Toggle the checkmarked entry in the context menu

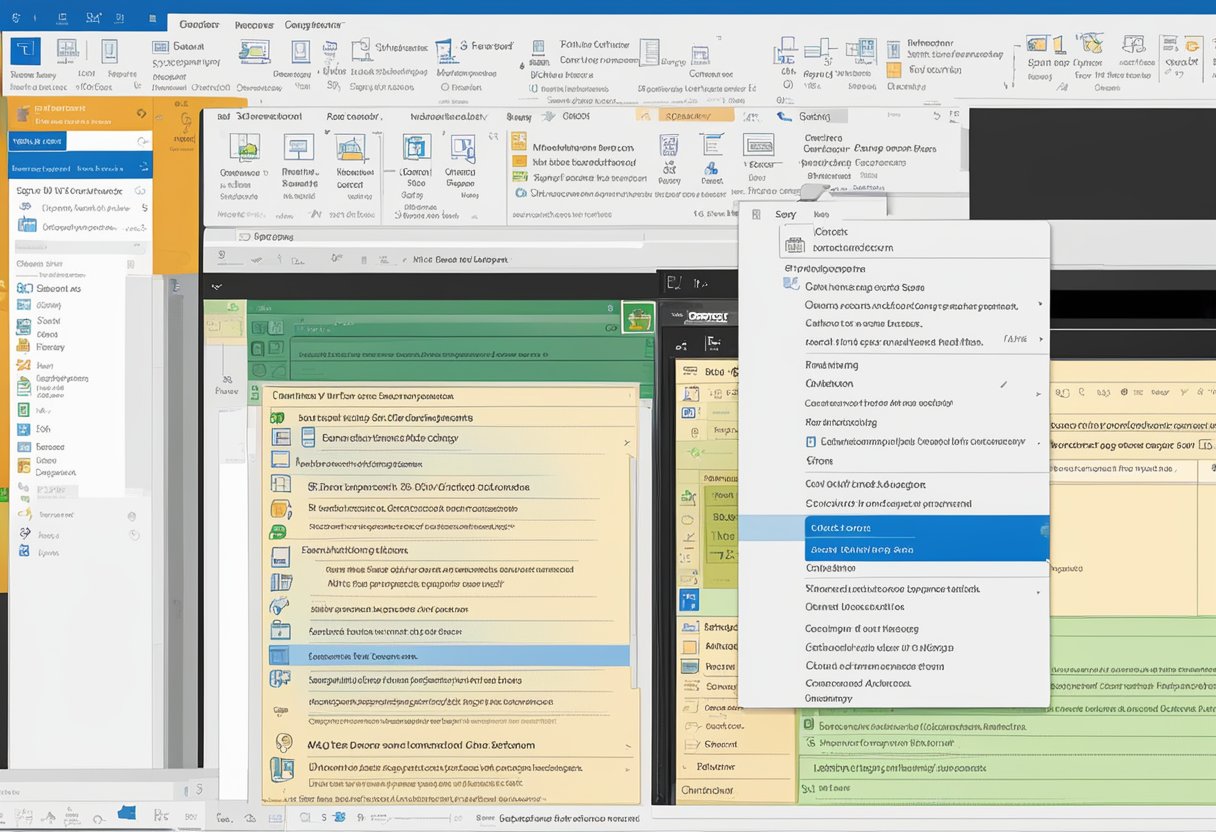click(x=900, y=384)
